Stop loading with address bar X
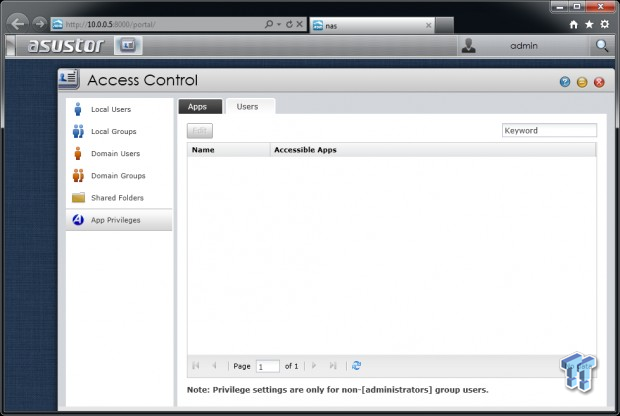This screenshot has height=416, width=620. (x=300, y=24)
